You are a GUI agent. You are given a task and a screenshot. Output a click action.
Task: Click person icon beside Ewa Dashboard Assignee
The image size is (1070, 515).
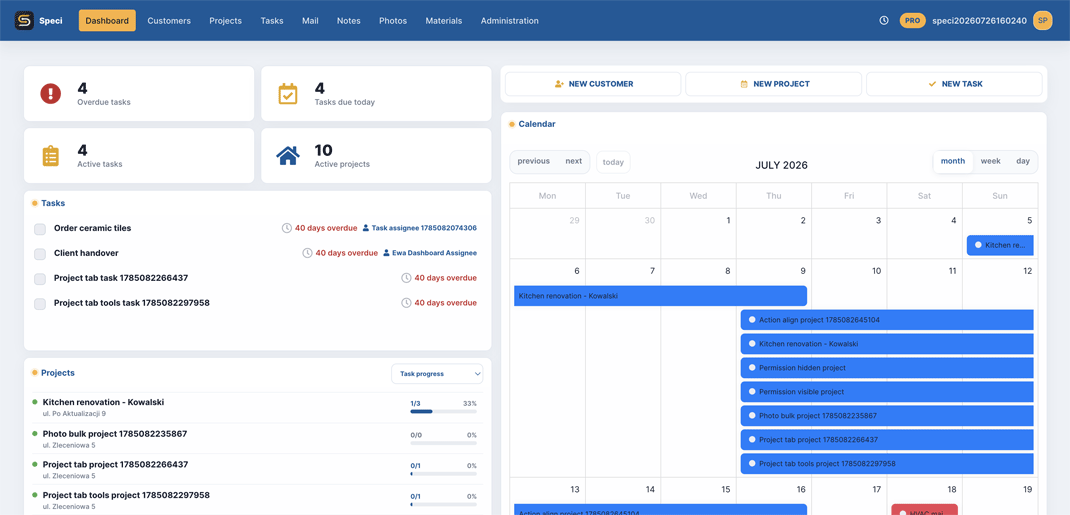386,252
